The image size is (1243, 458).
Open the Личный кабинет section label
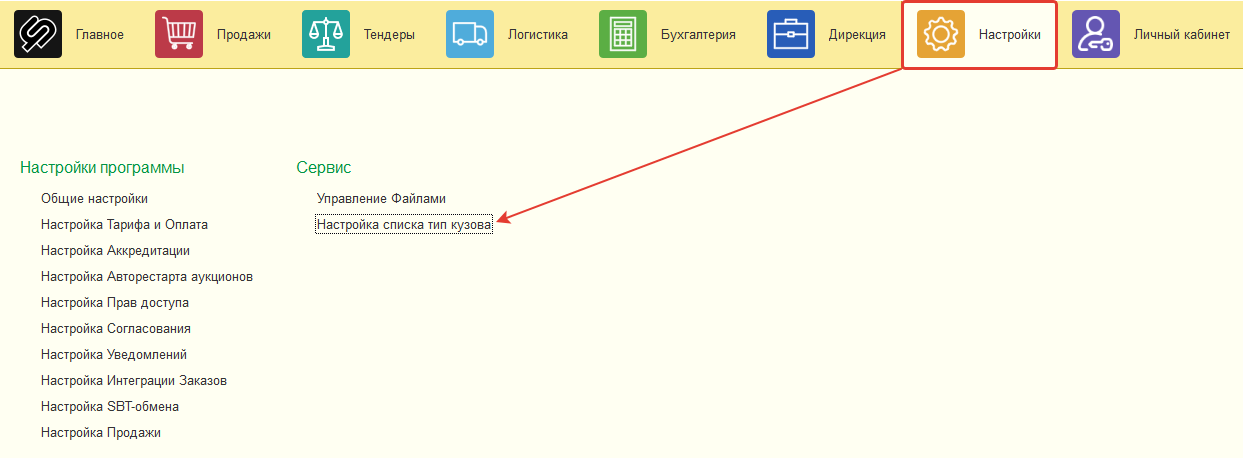(x=1182, y=35)
